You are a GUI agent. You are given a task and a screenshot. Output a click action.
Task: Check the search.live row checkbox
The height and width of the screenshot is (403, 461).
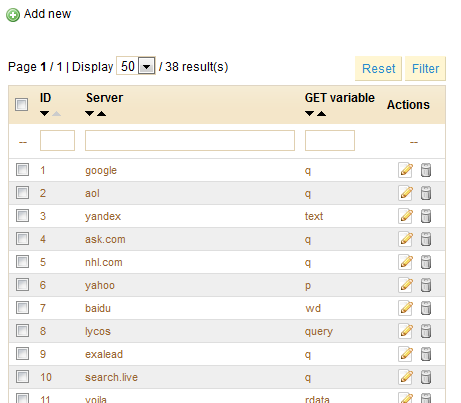pos(22,376)
